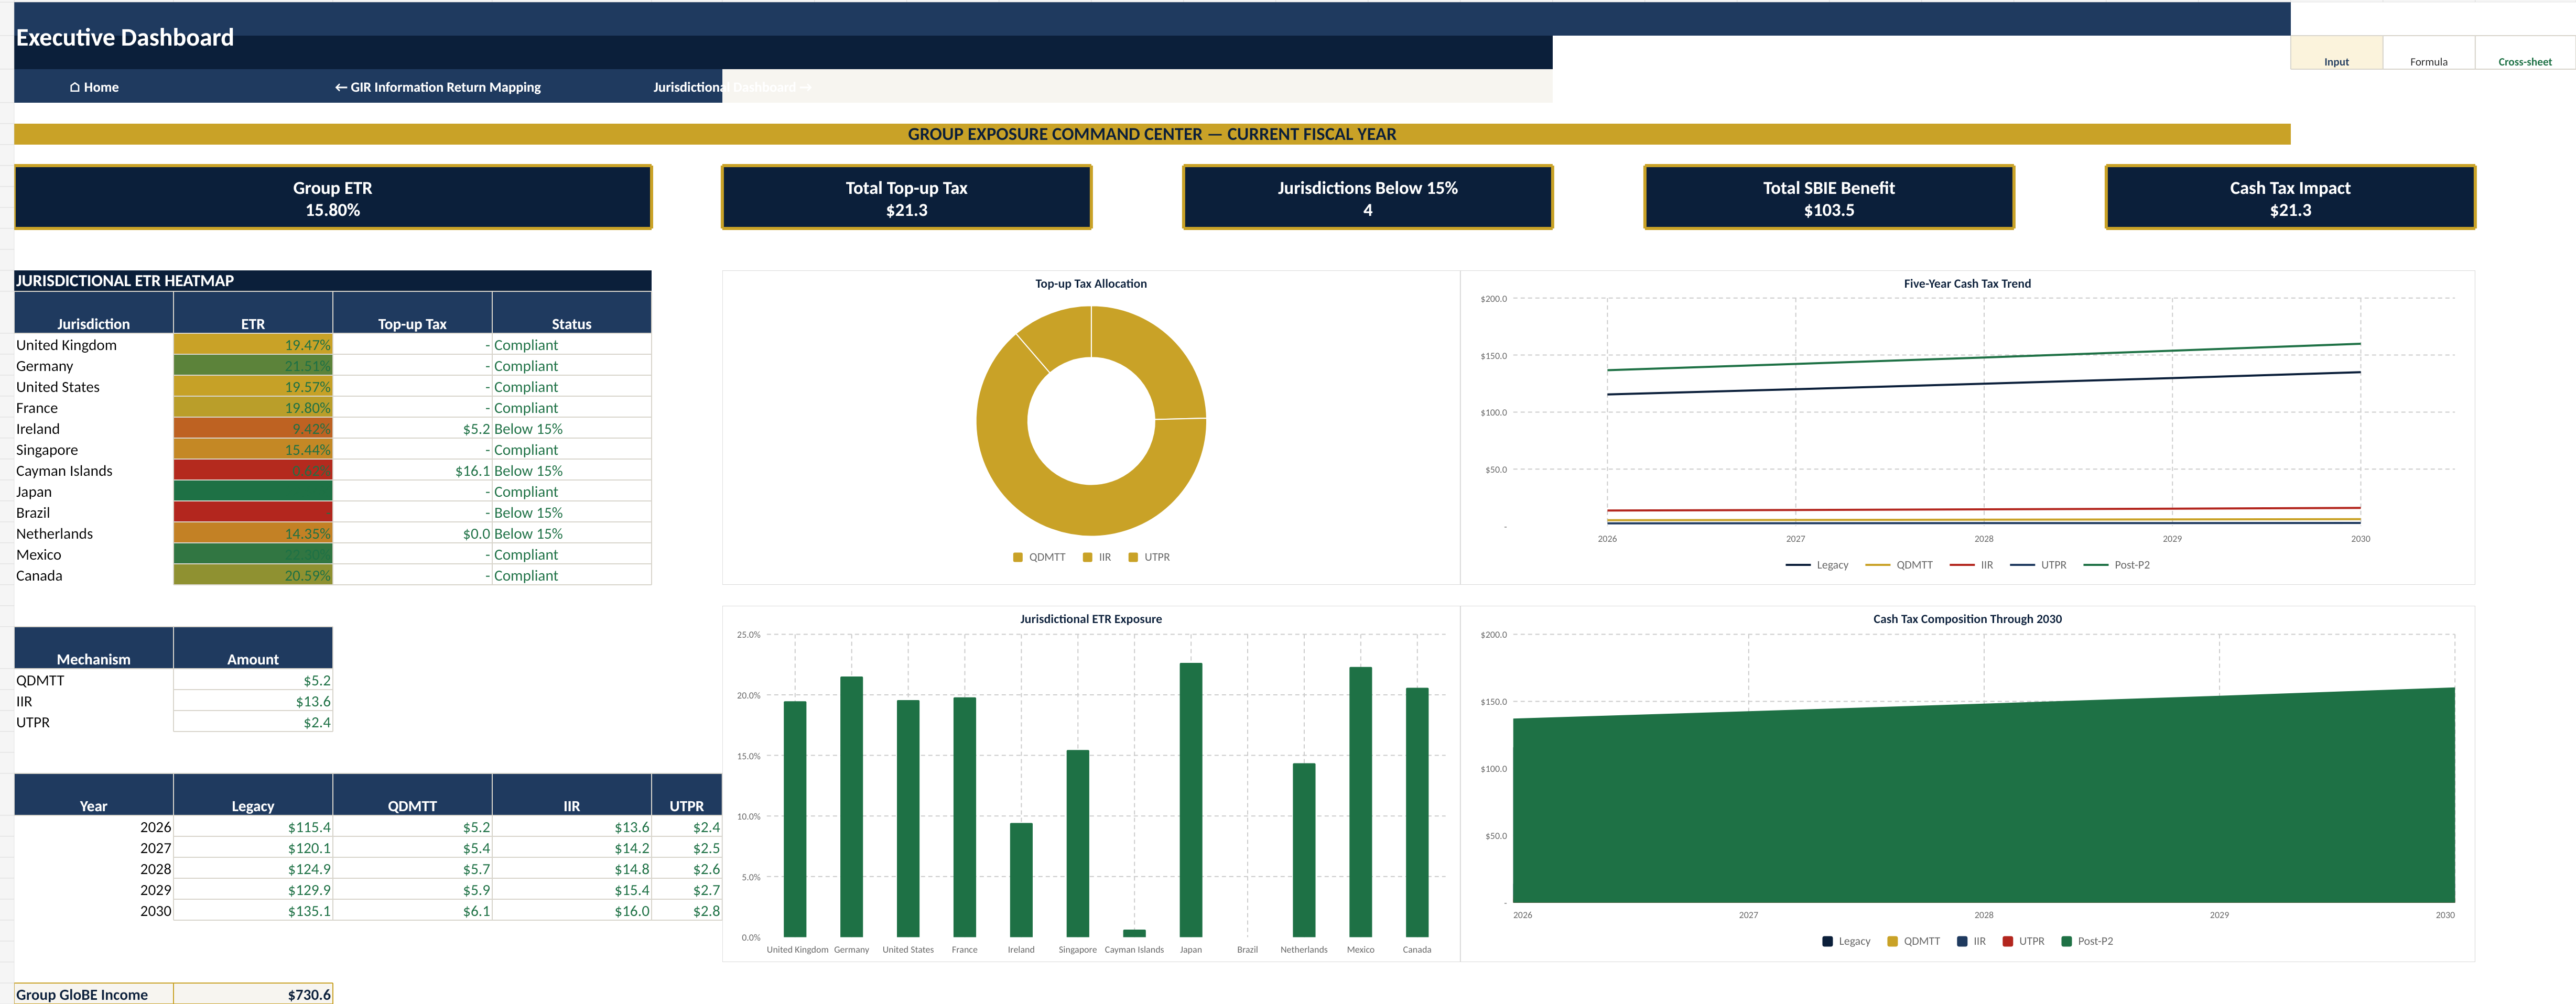Select the Ireland ETR heatmap cell
Screen dimensions: 2576x1004
click(x=253, y=428)
